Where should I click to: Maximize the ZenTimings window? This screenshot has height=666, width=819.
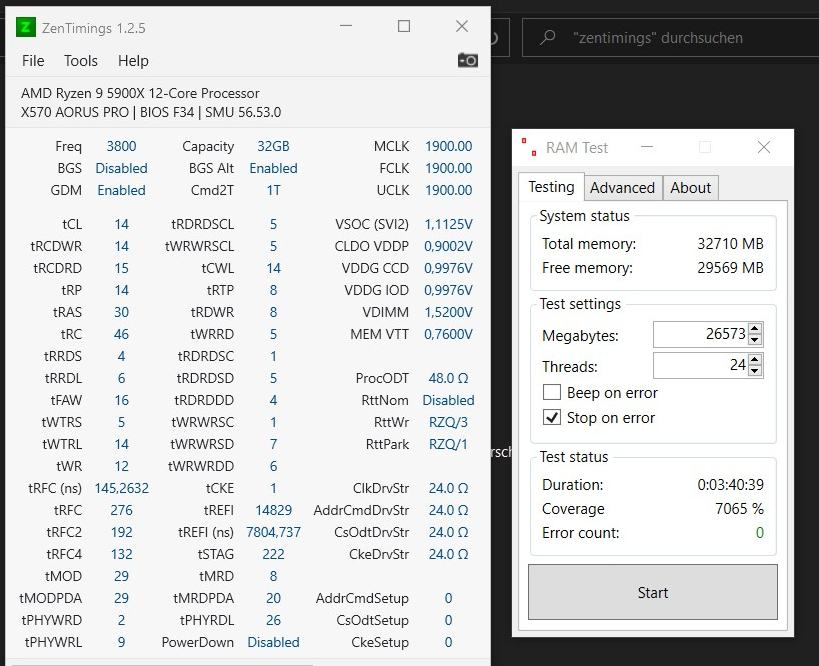tap(404, 26)
